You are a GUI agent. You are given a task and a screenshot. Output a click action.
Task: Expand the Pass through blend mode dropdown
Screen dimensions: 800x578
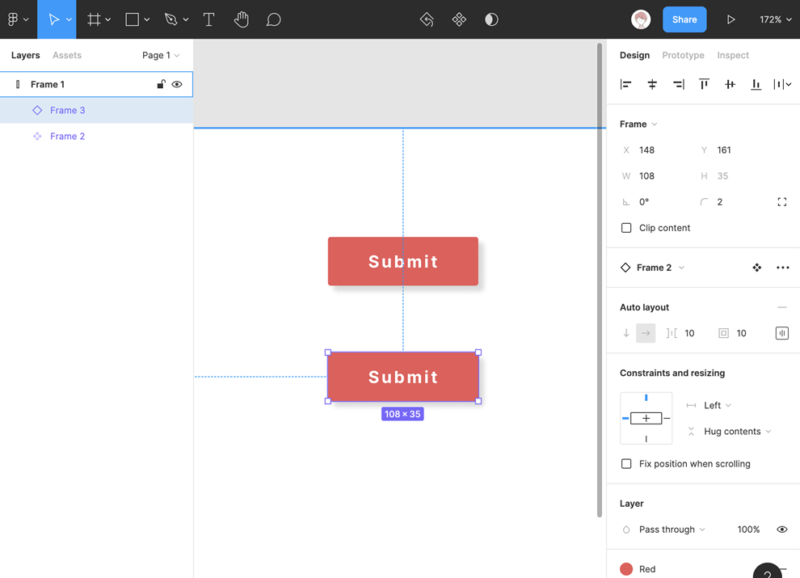672,530
